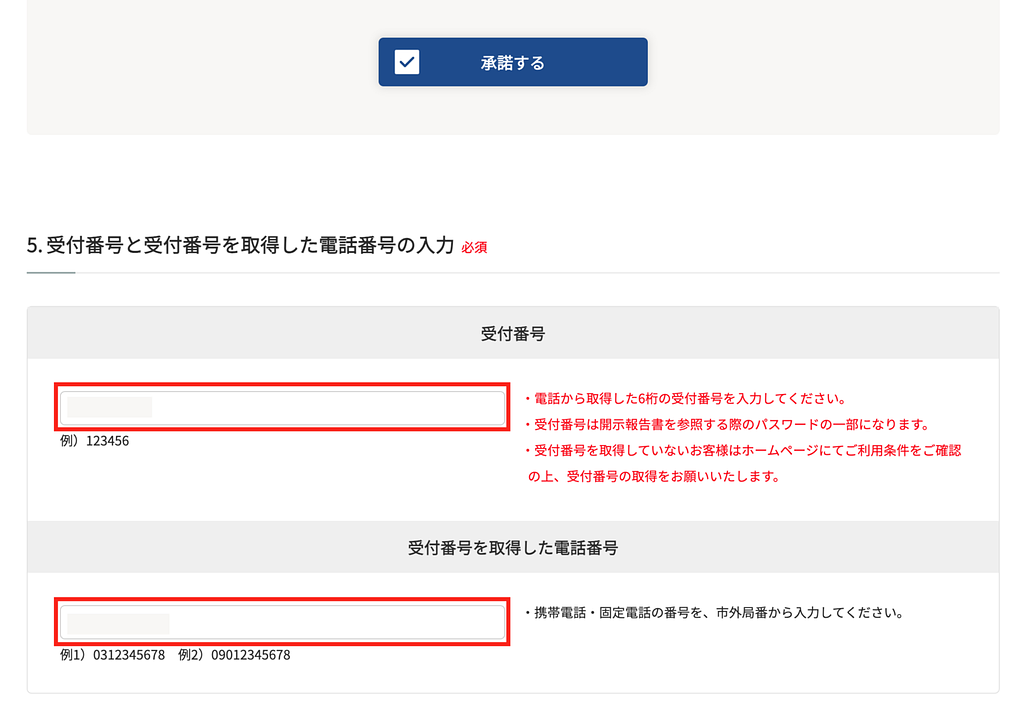1024x711 pixels.
Task: Click the 承諾する acceptance button
Action: (x=512, y=61)
